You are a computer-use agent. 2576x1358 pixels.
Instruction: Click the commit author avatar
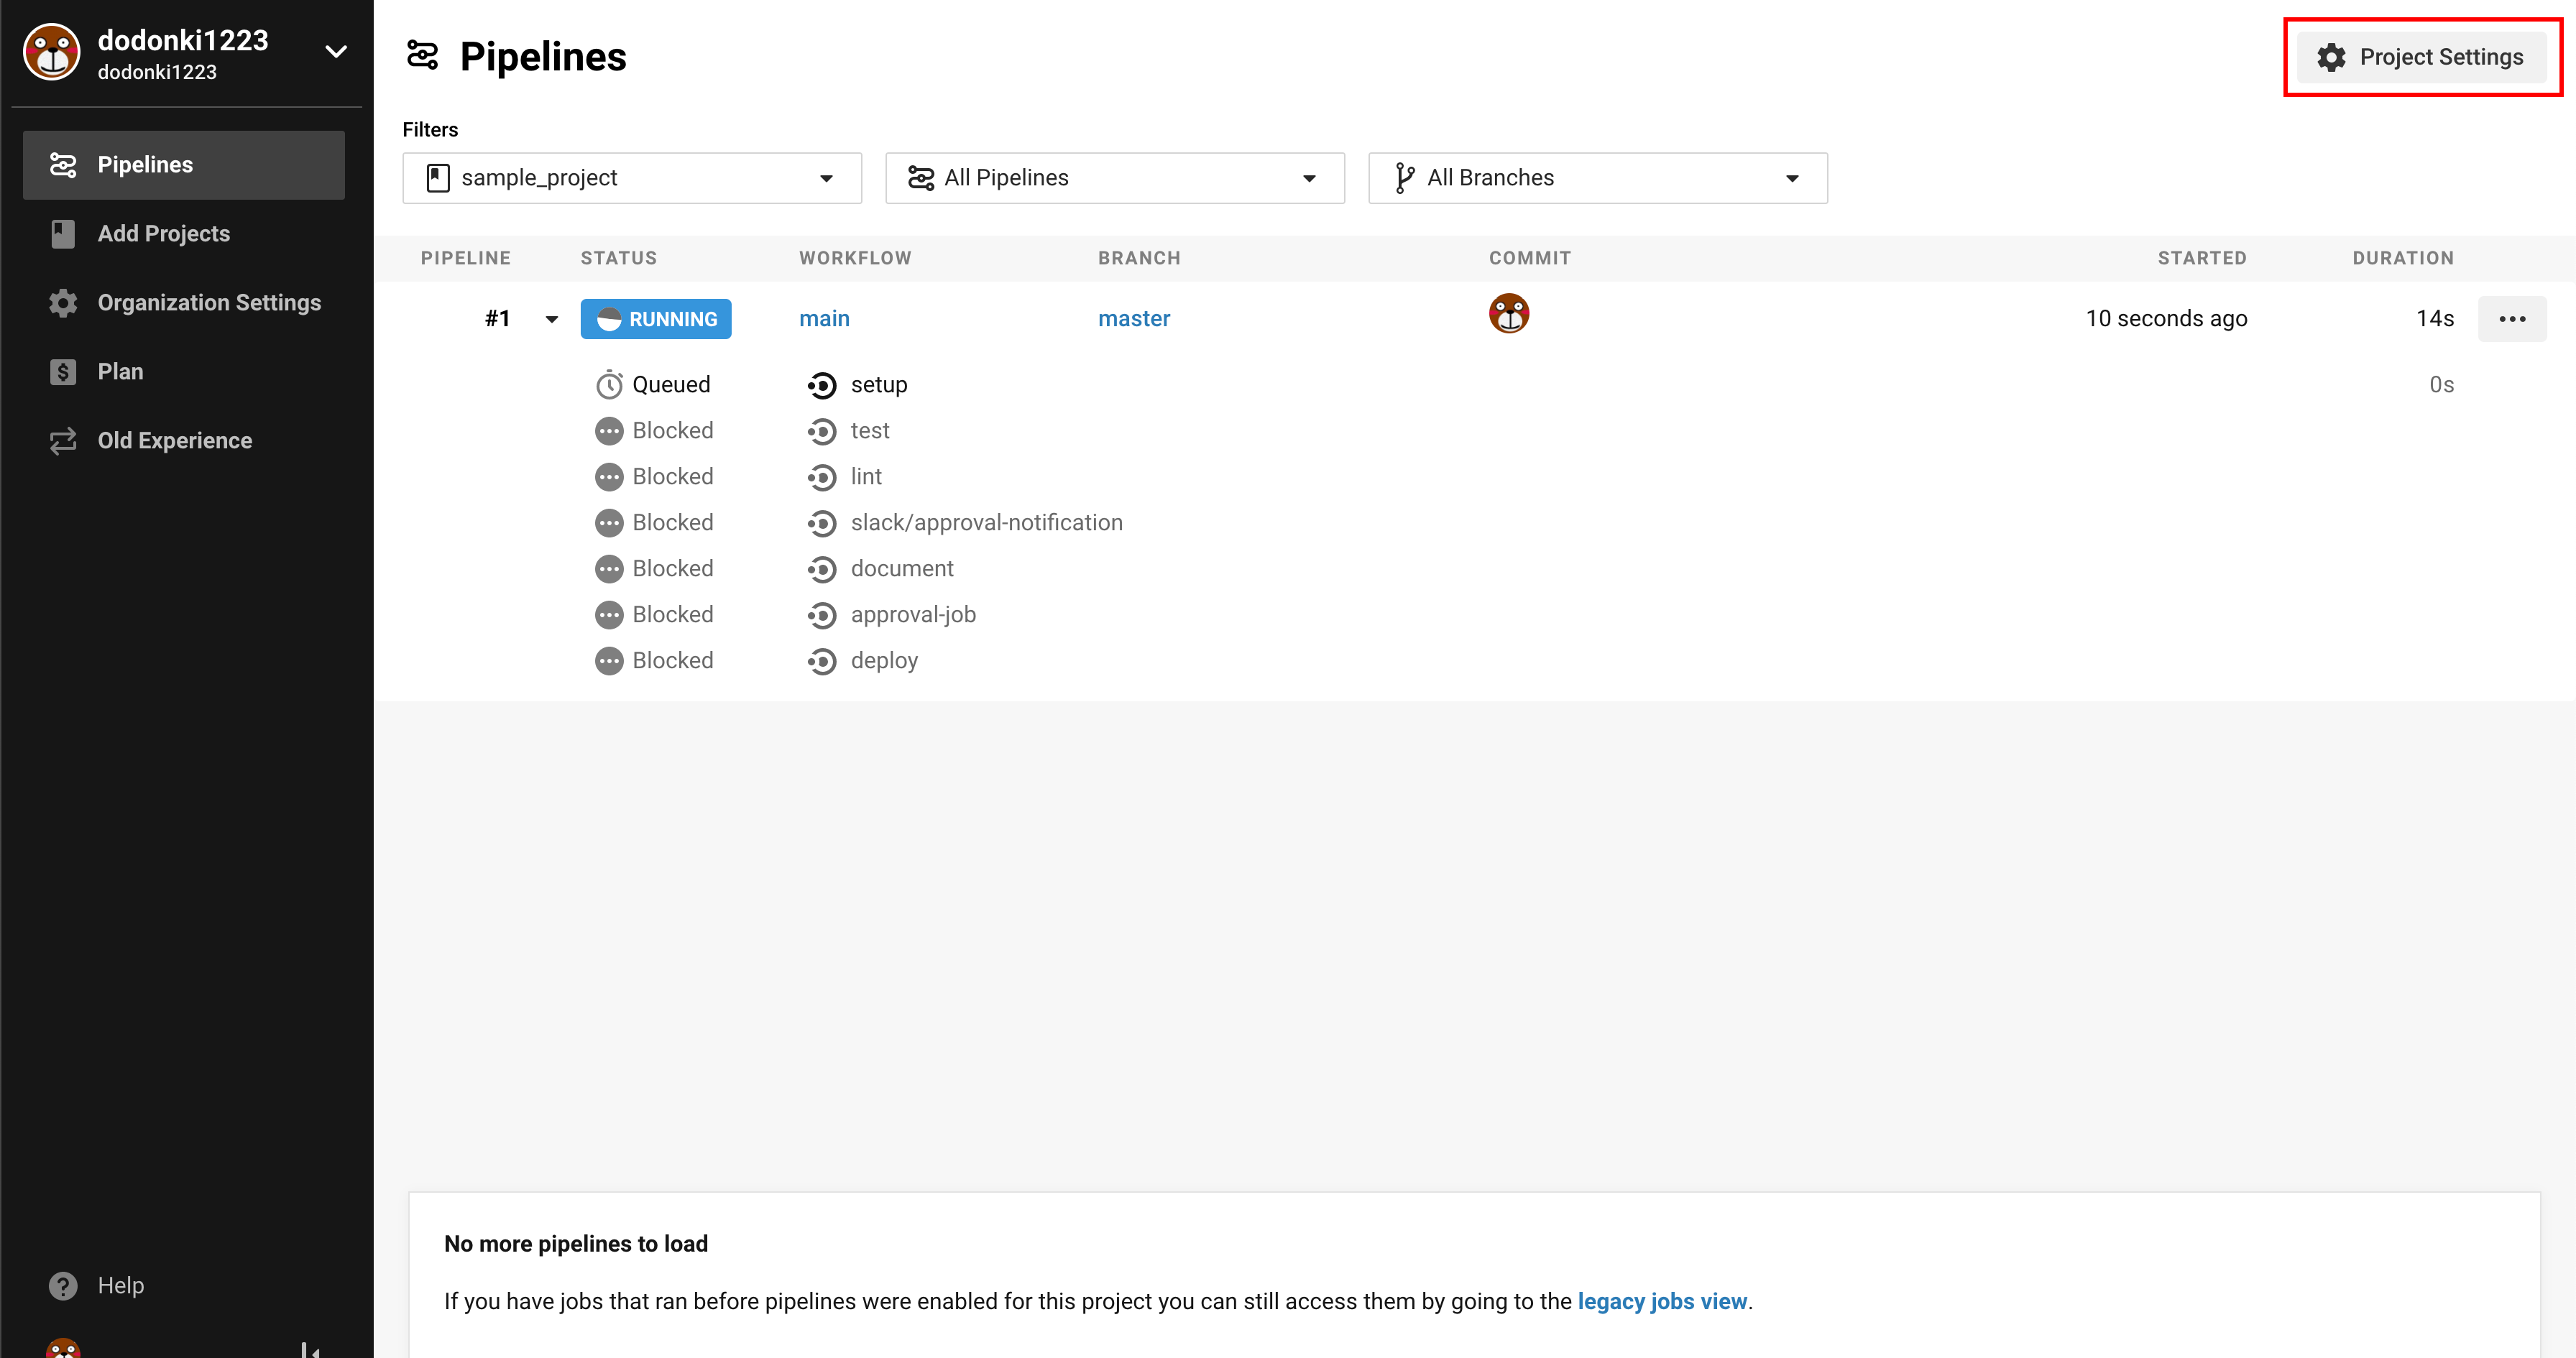(1508, 314)
